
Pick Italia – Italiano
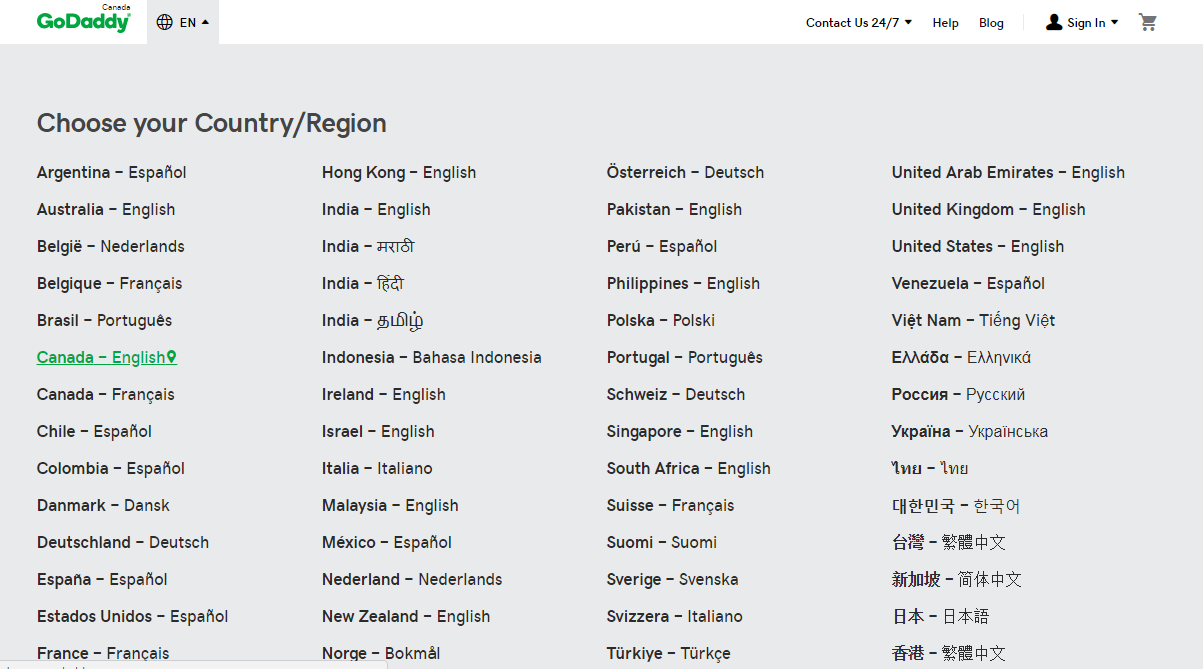click(x=377, y=468)
